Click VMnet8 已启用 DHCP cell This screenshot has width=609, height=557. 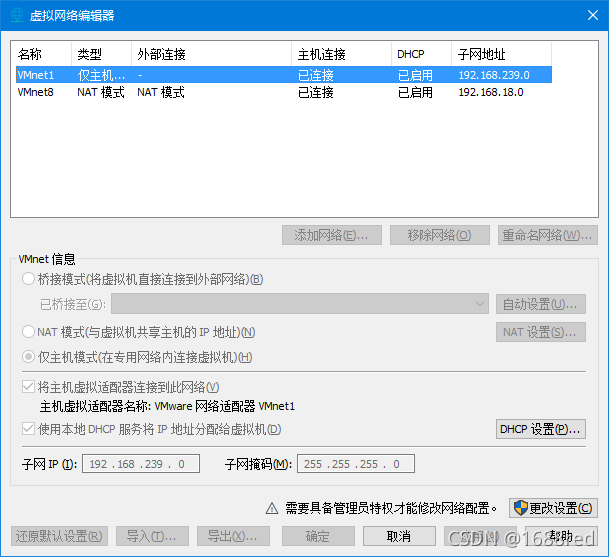pyautogui.click(x=415, y=92)
